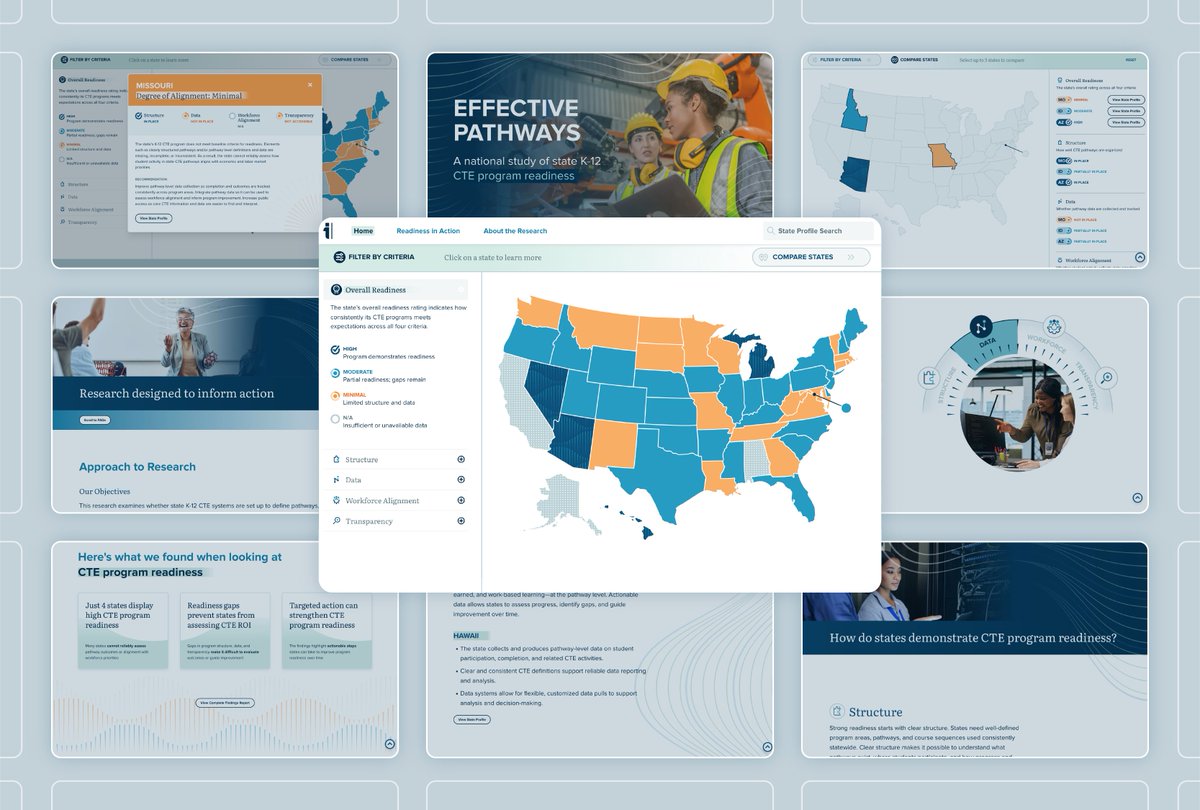The width and height of the screenshot is (1200, 810).
Task: Remove AZ chip under Overall Readiness
Action: pos(1064,122)
